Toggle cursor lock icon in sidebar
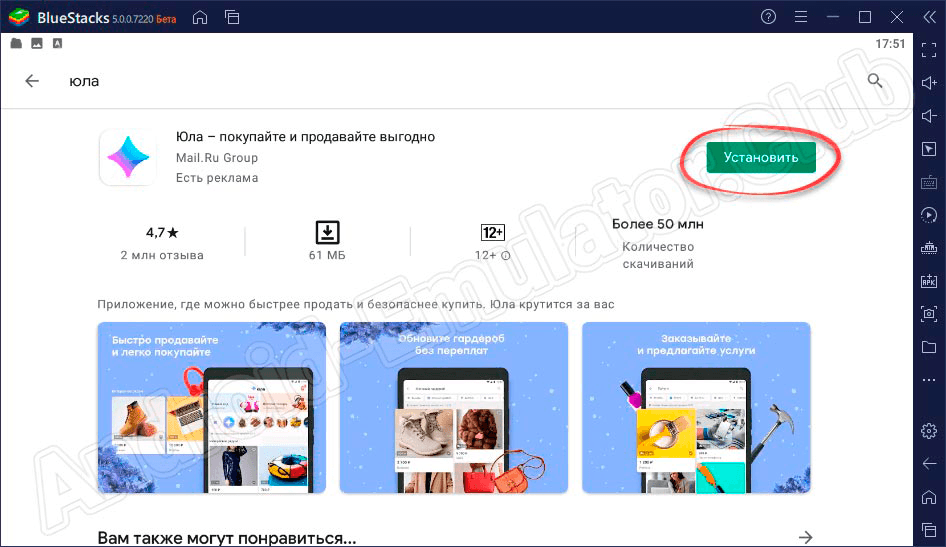The image size is (946, 547). [x=929, y=149]
